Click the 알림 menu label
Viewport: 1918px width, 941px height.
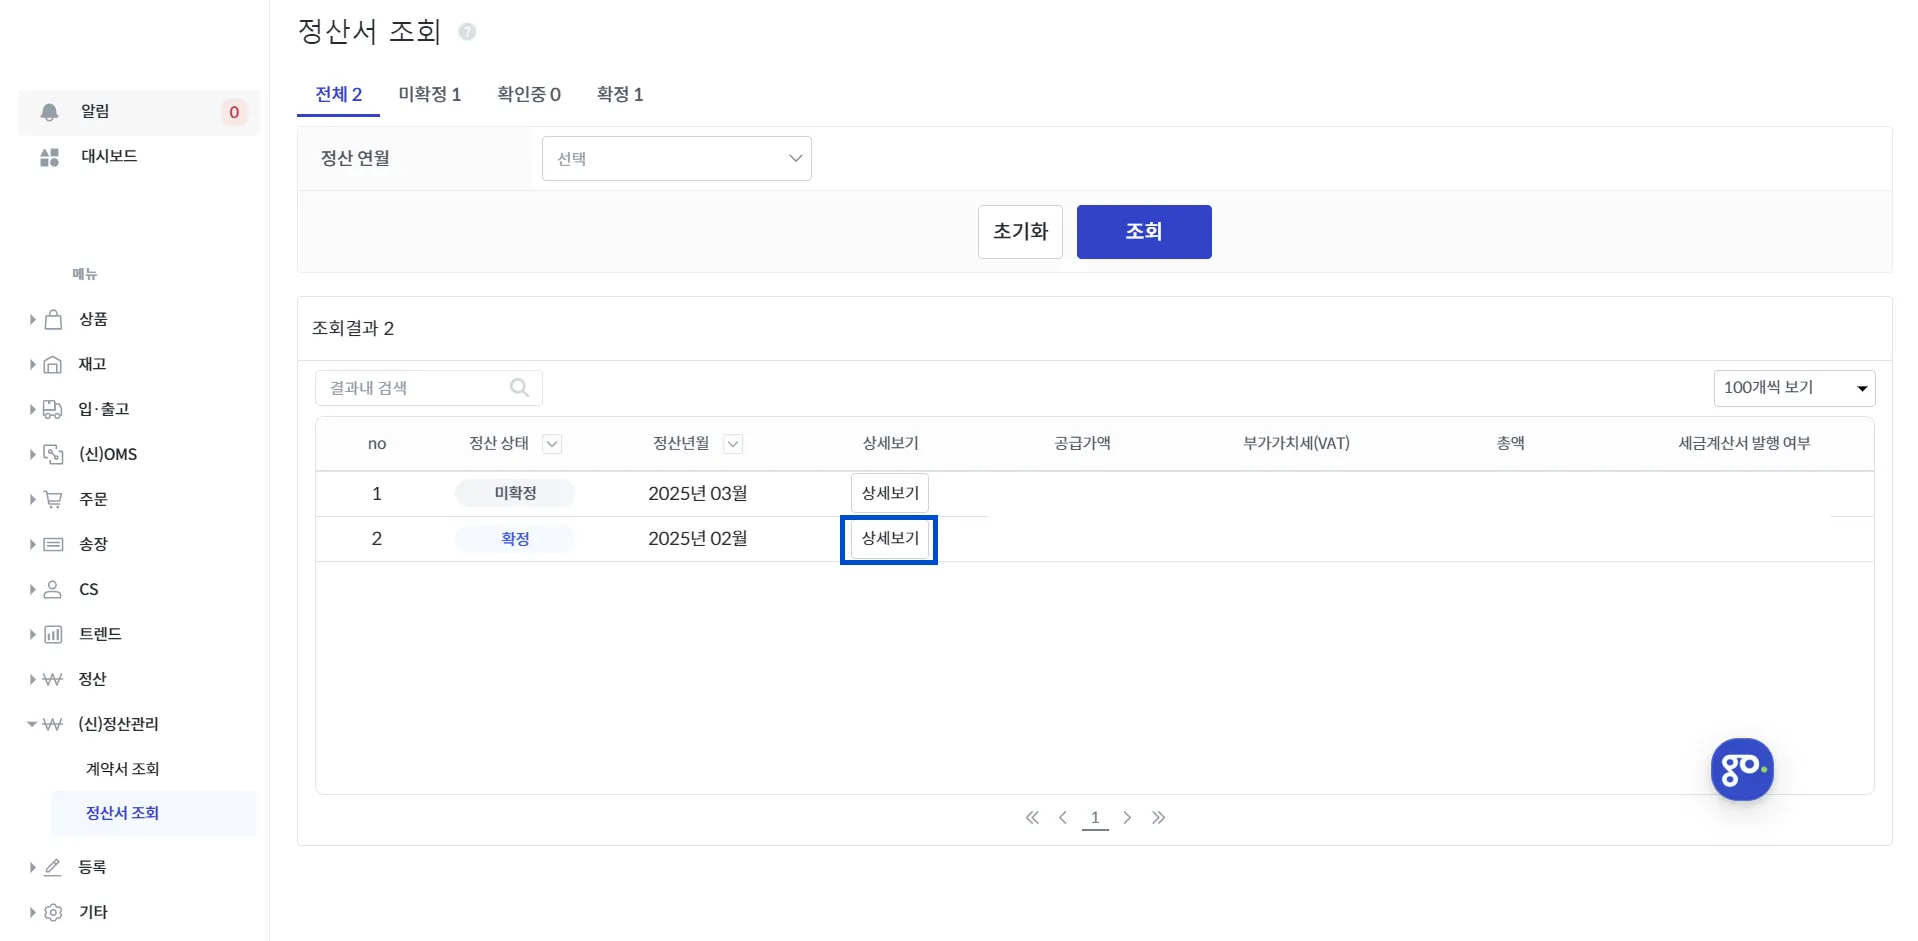(95, 111)
